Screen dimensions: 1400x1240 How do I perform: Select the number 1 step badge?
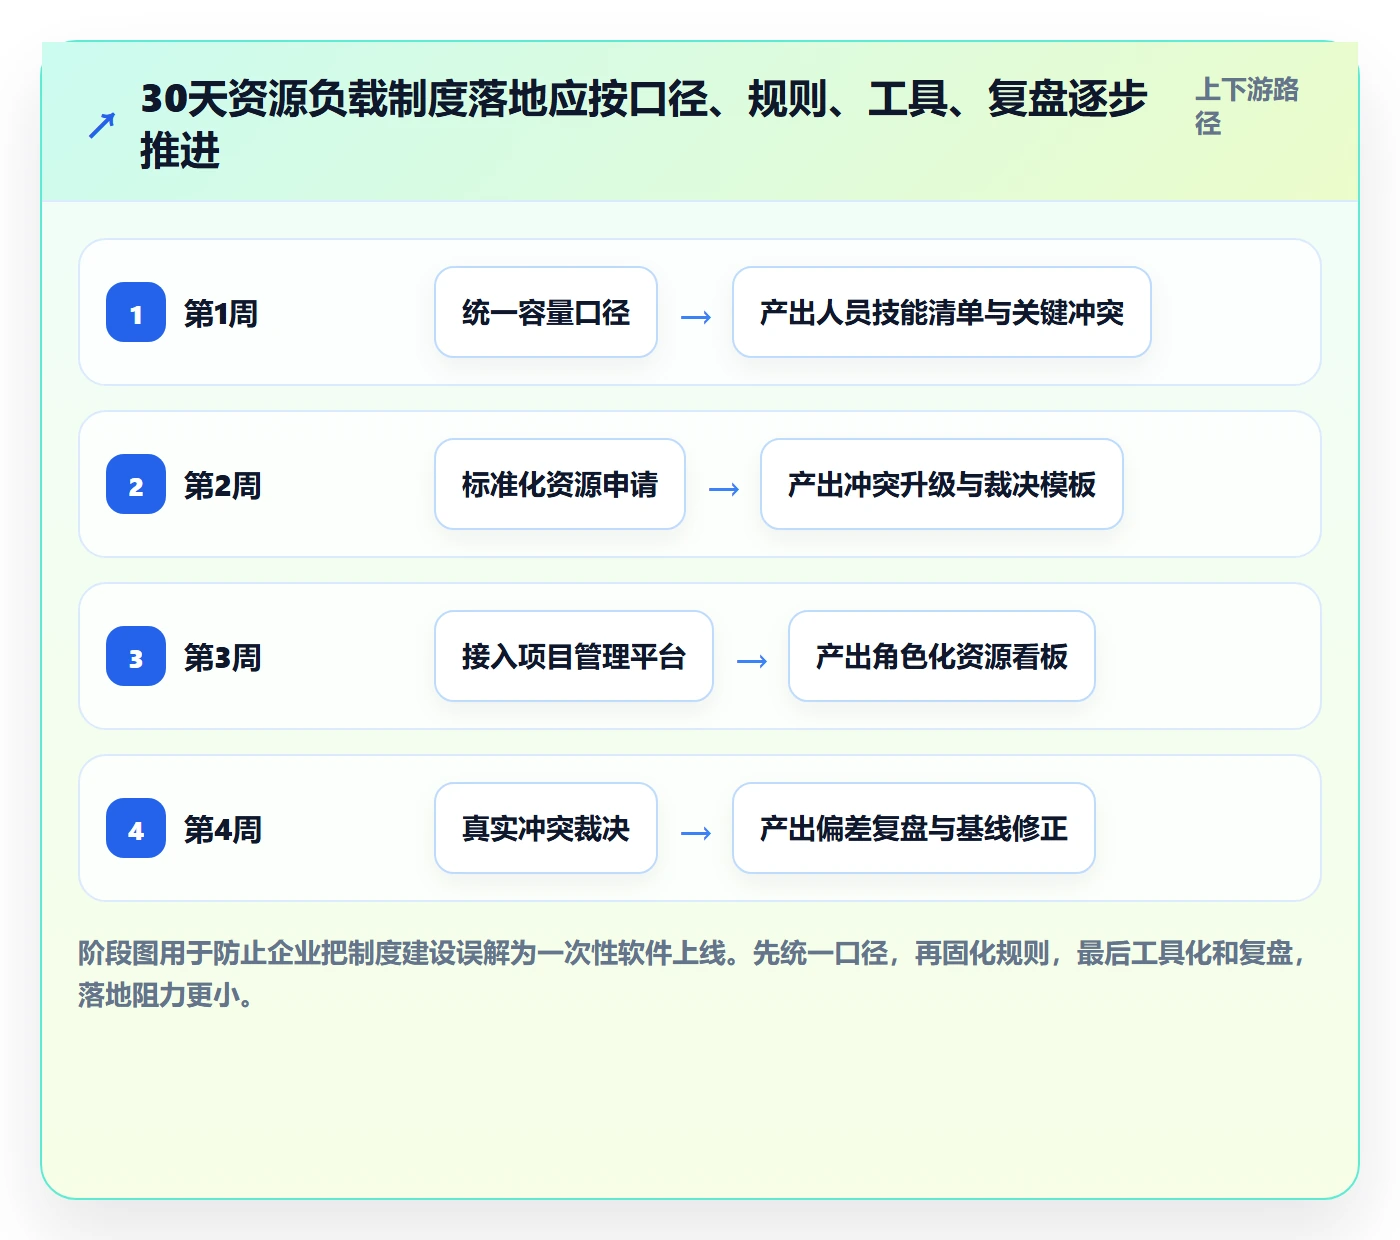[x=136, y=312]
